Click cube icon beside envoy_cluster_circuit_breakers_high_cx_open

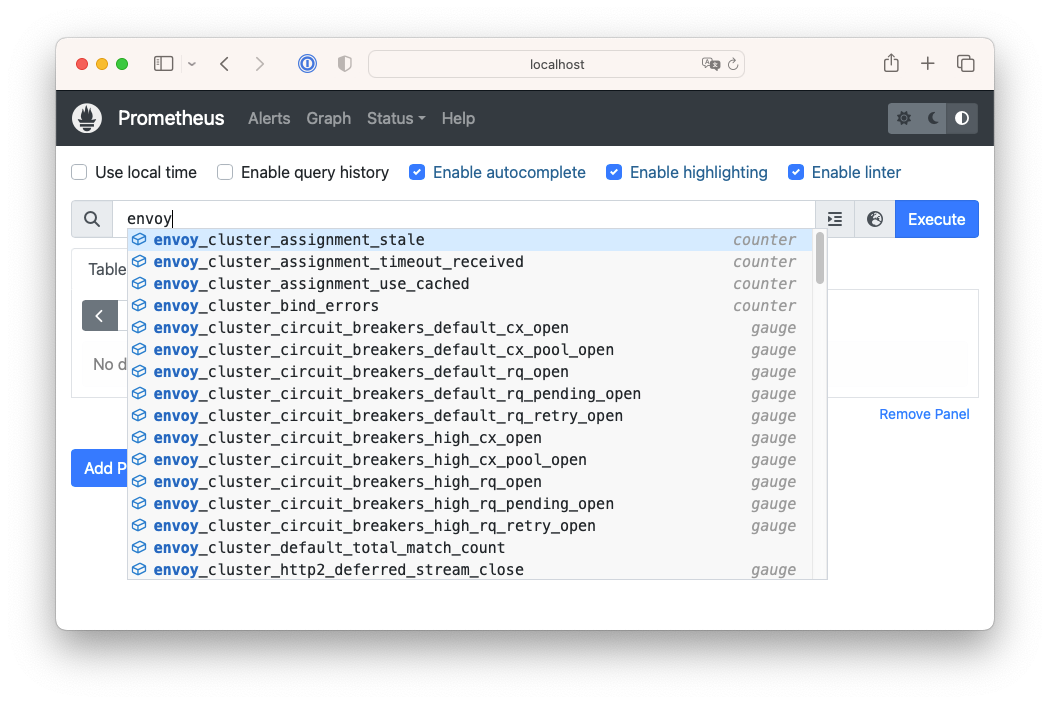[139, 437]
